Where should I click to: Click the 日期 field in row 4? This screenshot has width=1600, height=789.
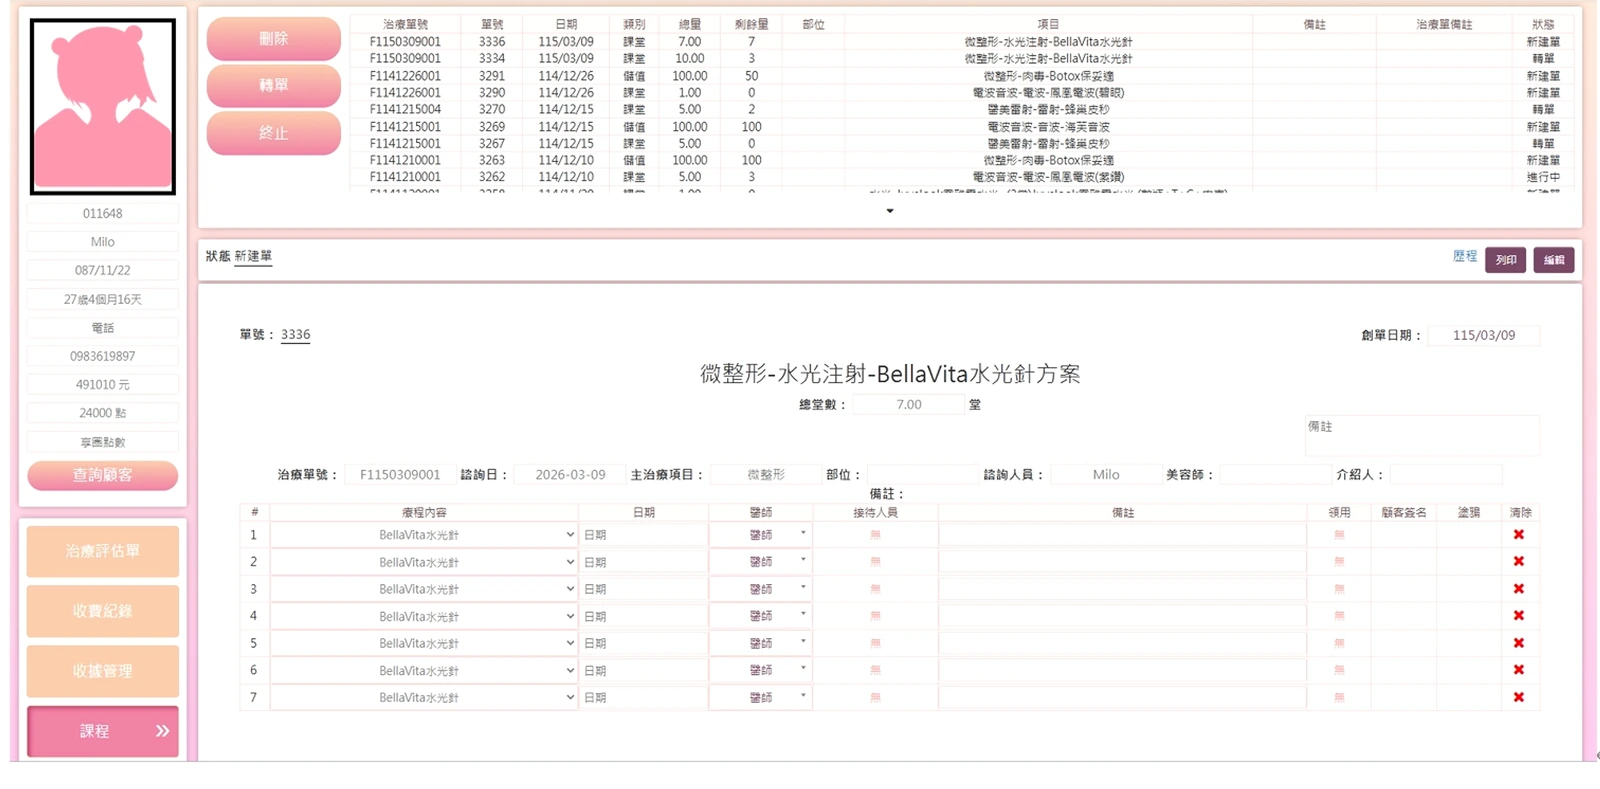(x=644, y=616)
